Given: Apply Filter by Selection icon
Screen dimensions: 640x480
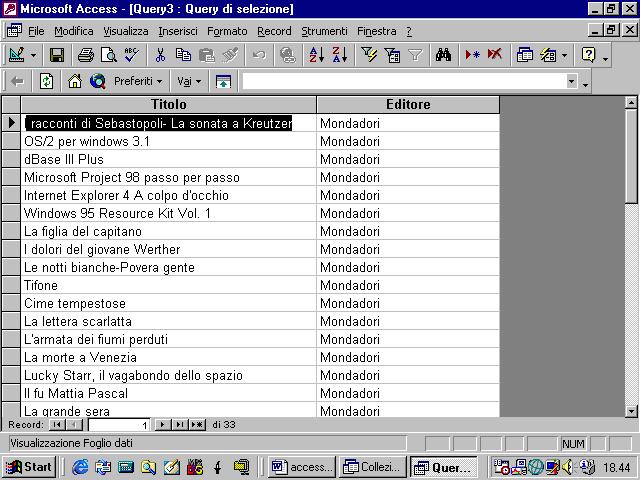Looking at the screenshot, I should tap(369, 55).
